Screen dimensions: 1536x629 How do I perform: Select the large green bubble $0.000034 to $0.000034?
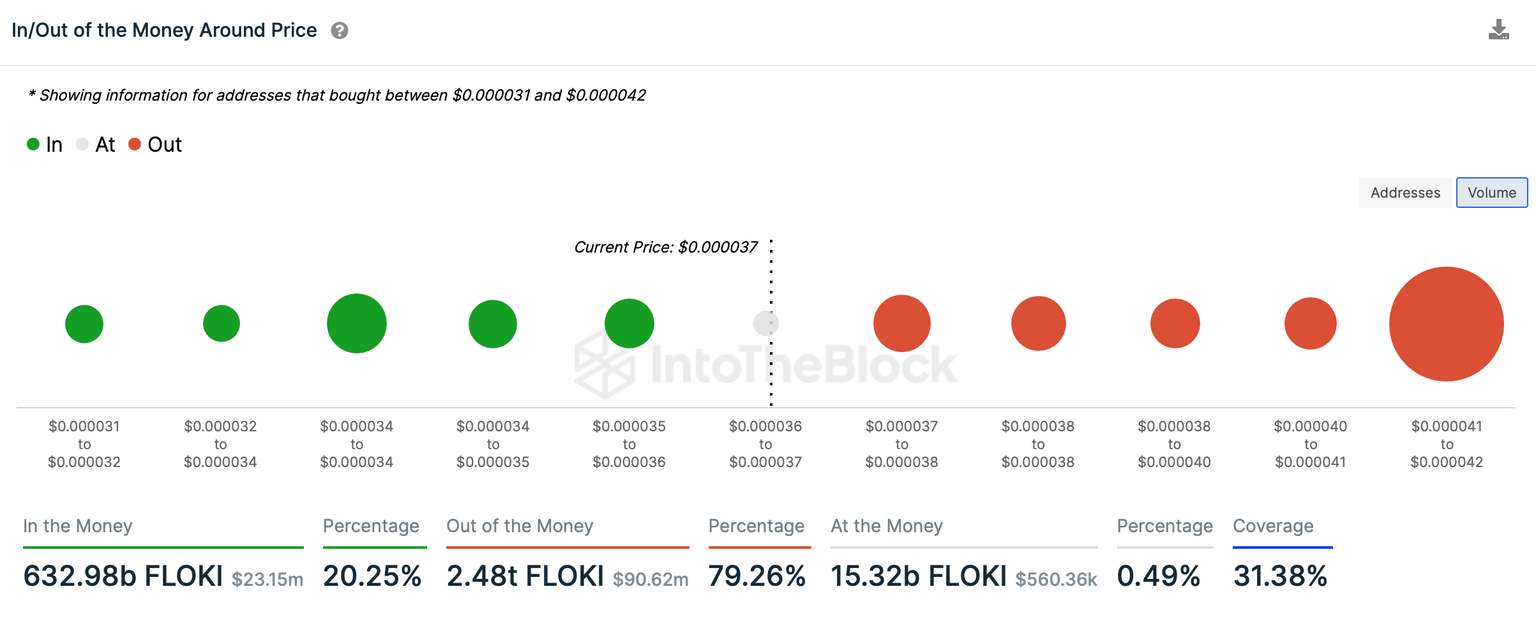357,324
